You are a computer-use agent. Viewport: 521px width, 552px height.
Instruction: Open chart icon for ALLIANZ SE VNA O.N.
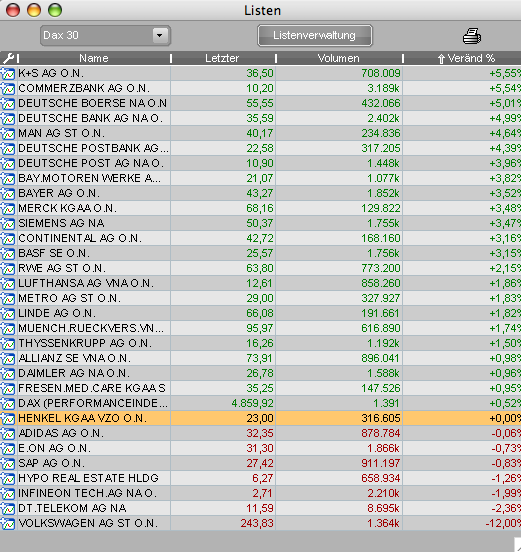8,358
